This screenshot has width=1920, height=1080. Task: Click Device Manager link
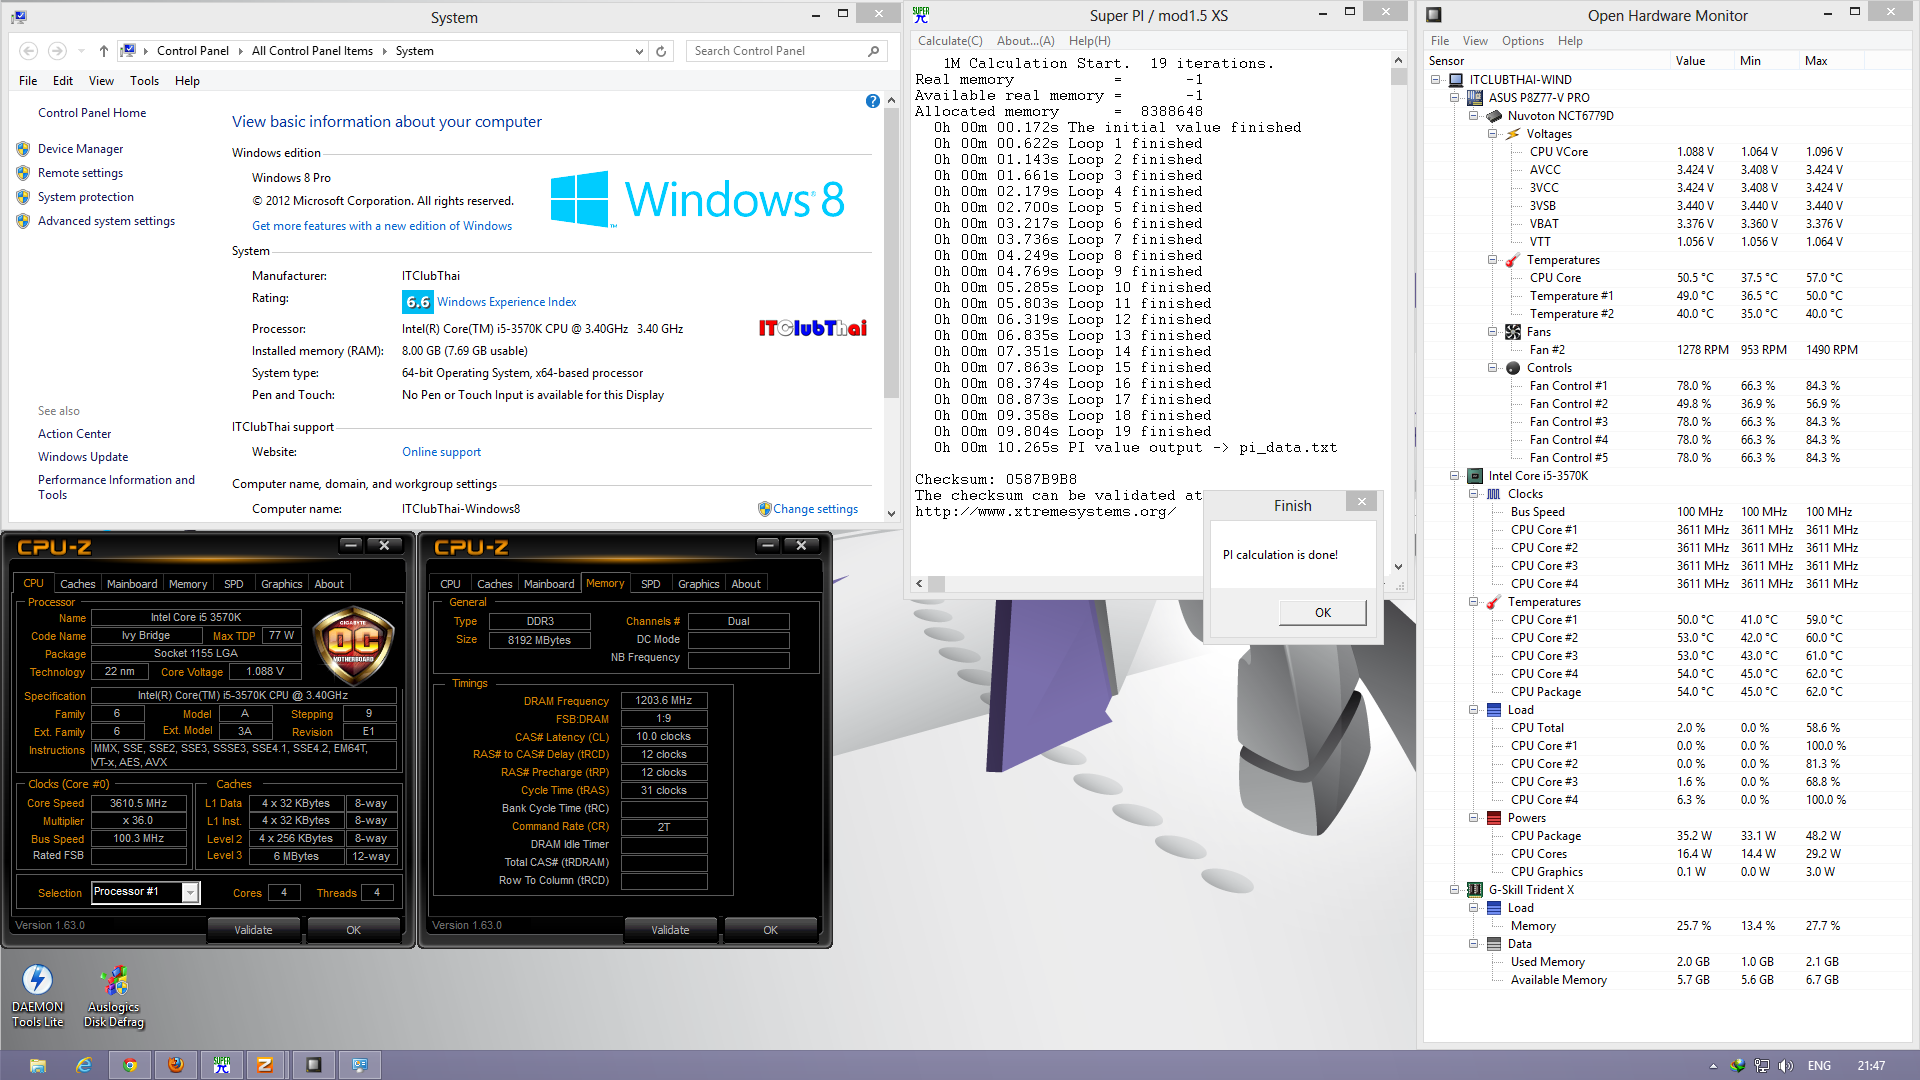pyautogui.click(x=81, y=149)
